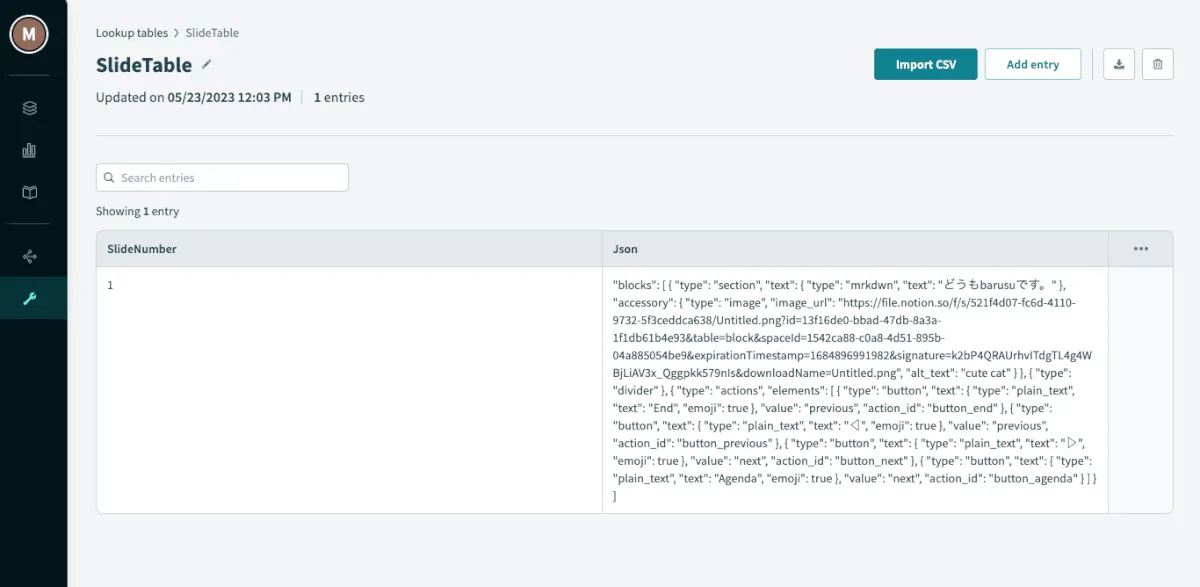The width and height of the screenshot is (1200, 587).
Task: Click SlideTable in the breadcrumb
Action: [212, 33]
